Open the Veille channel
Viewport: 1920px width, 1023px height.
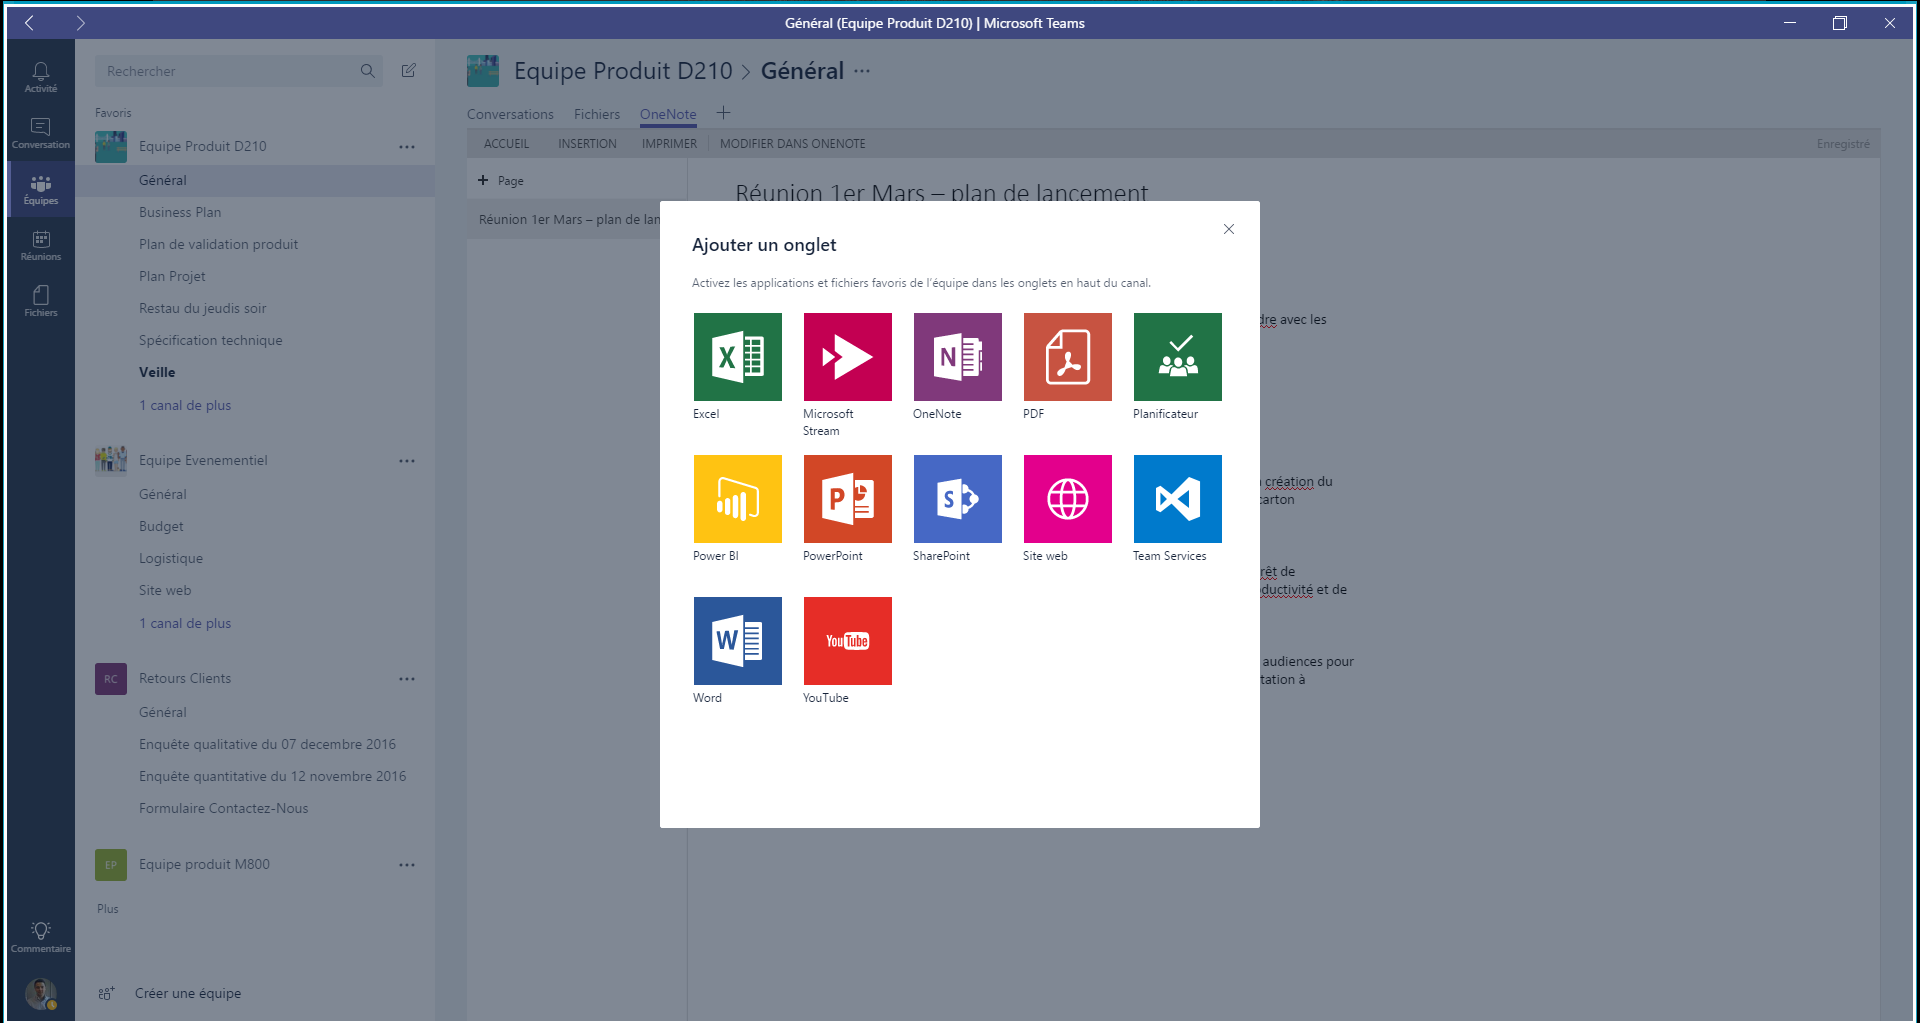[x=157, y=372]
